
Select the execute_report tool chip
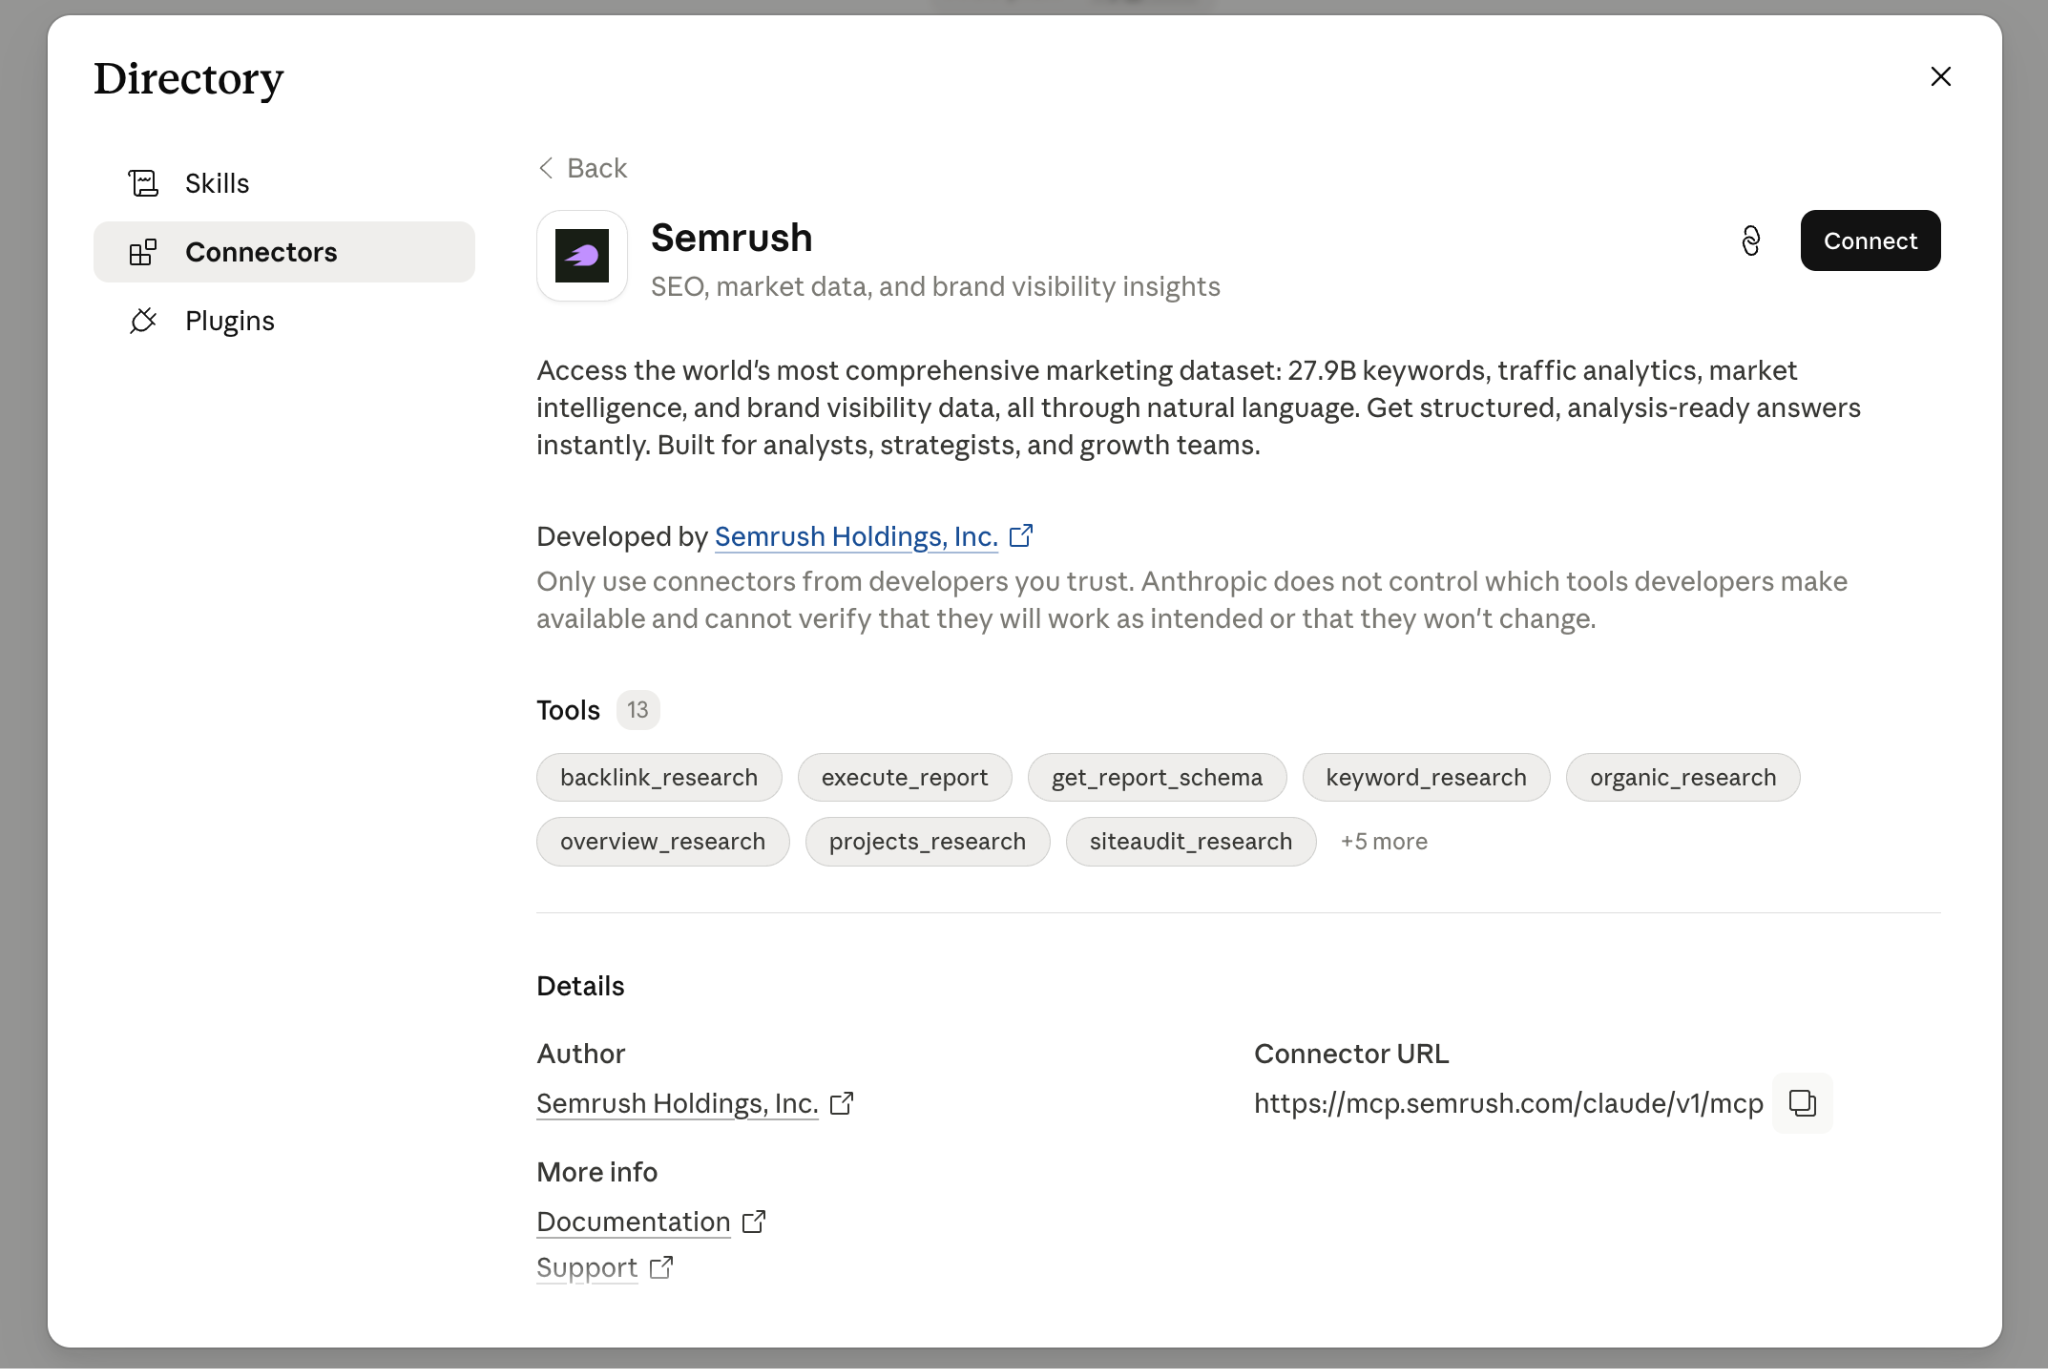click(905, 778)
